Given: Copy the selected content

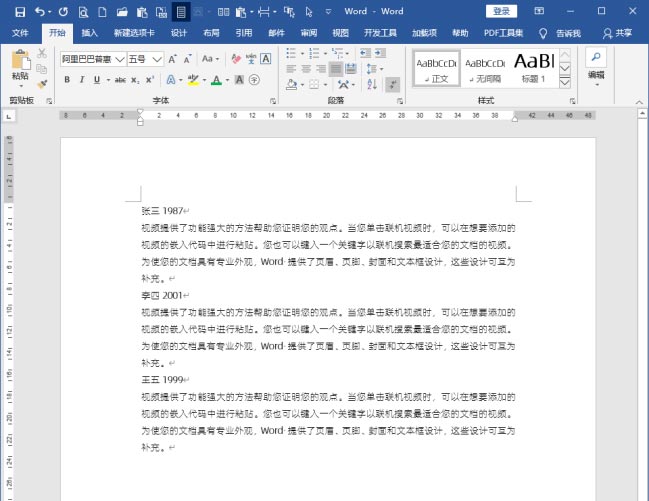Looking at the screenshot, I should point(41,69).
